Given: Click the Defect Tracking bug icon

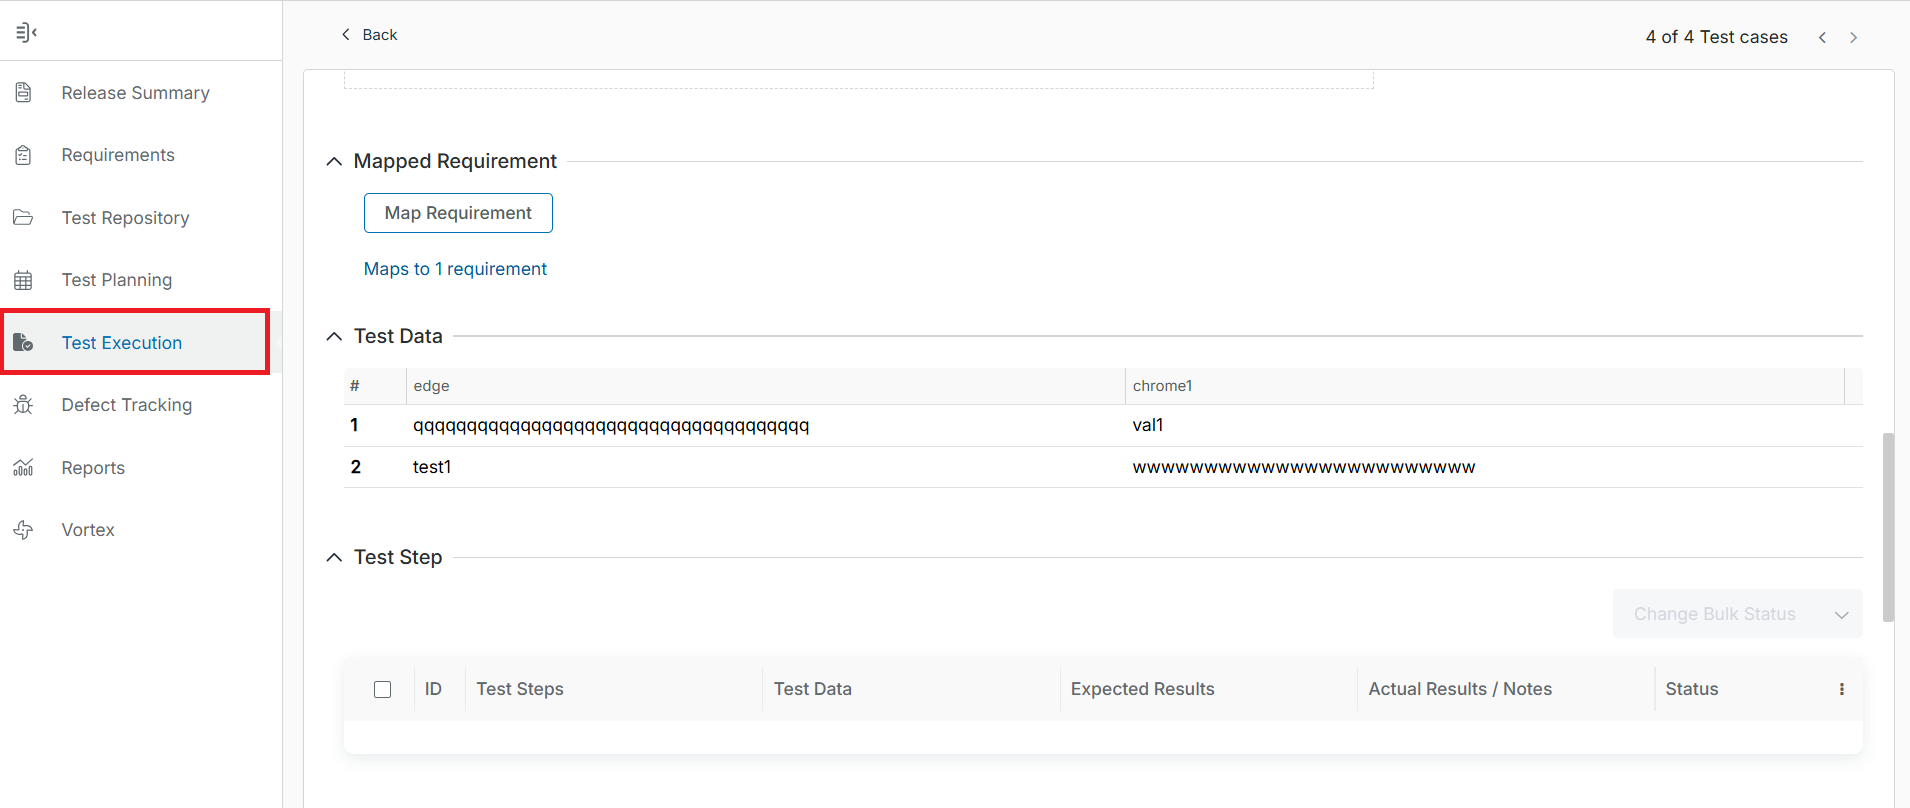Looking at the screenshot, I should (24, 405).
